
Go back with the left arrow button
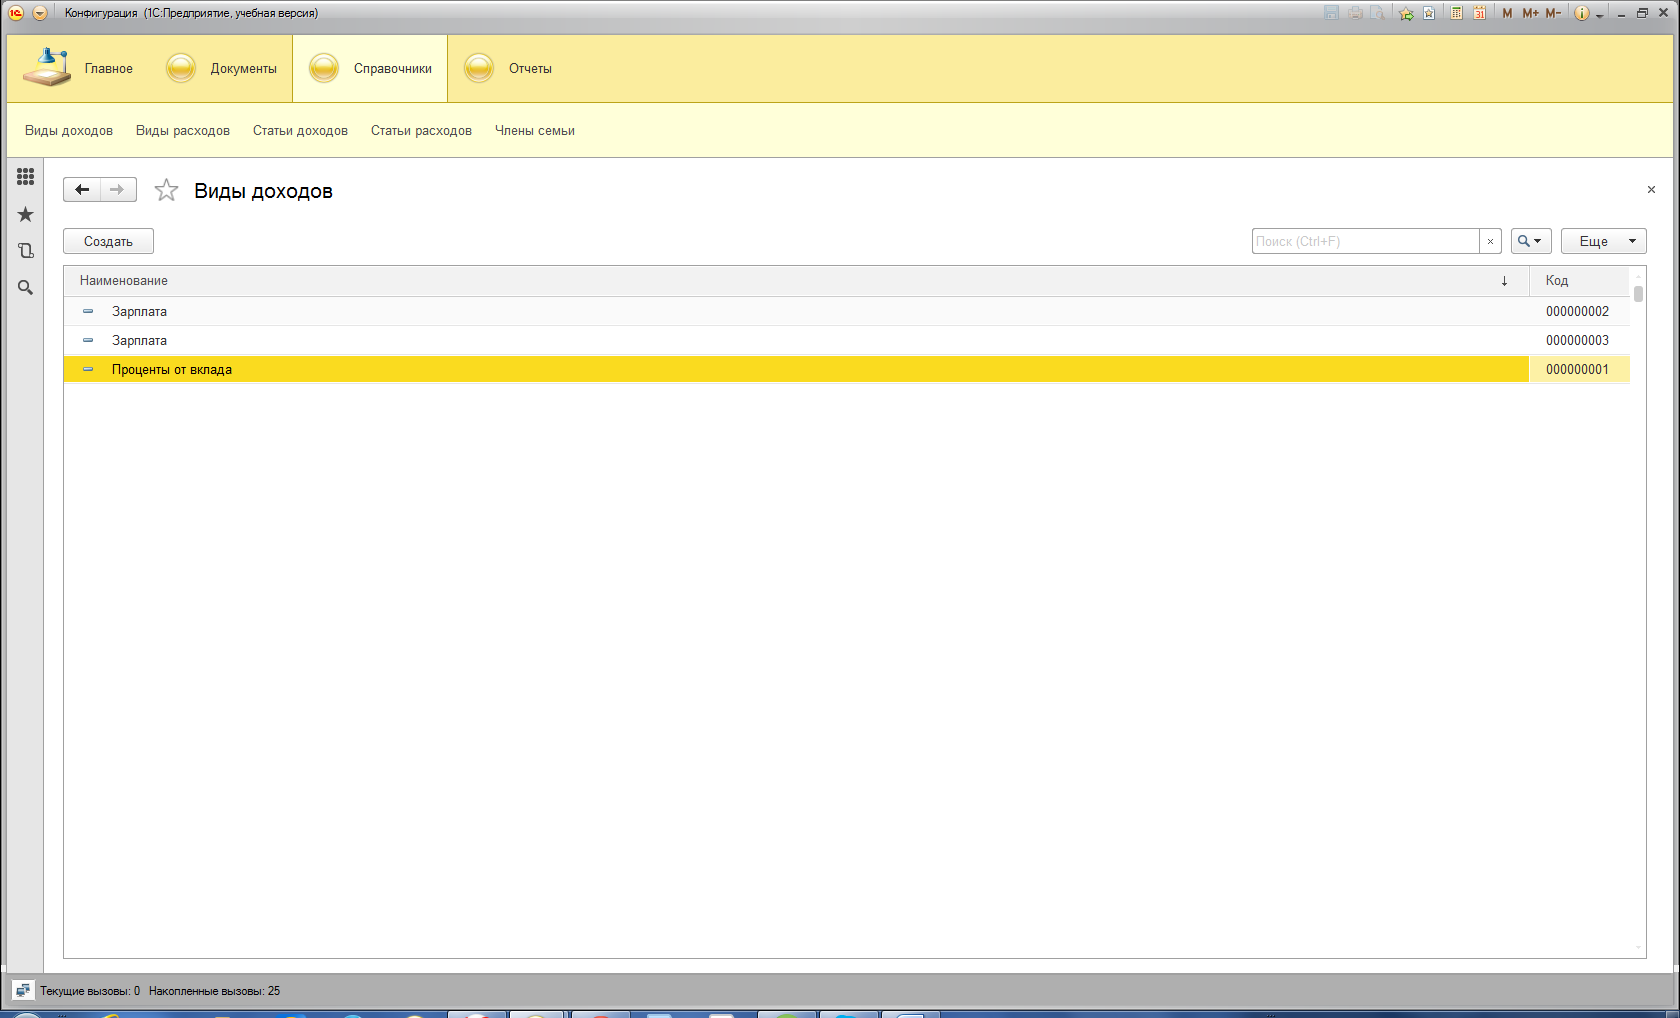pos(82,190)
